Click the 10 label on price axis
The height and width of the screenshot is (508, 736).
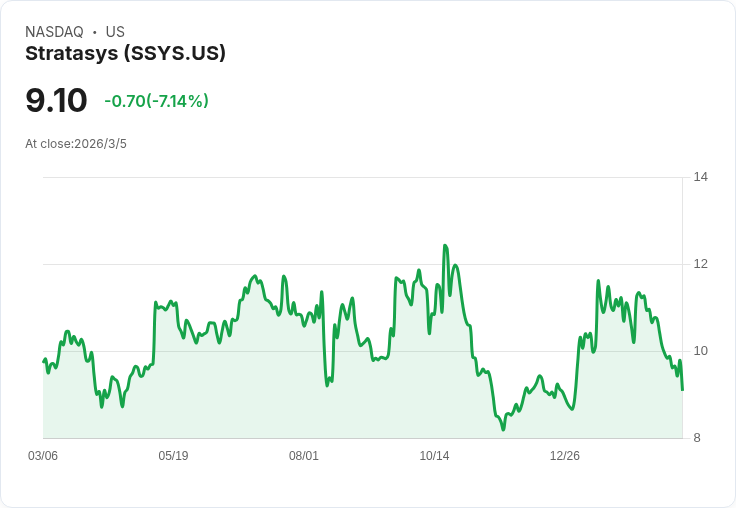[x=701, y=351]
